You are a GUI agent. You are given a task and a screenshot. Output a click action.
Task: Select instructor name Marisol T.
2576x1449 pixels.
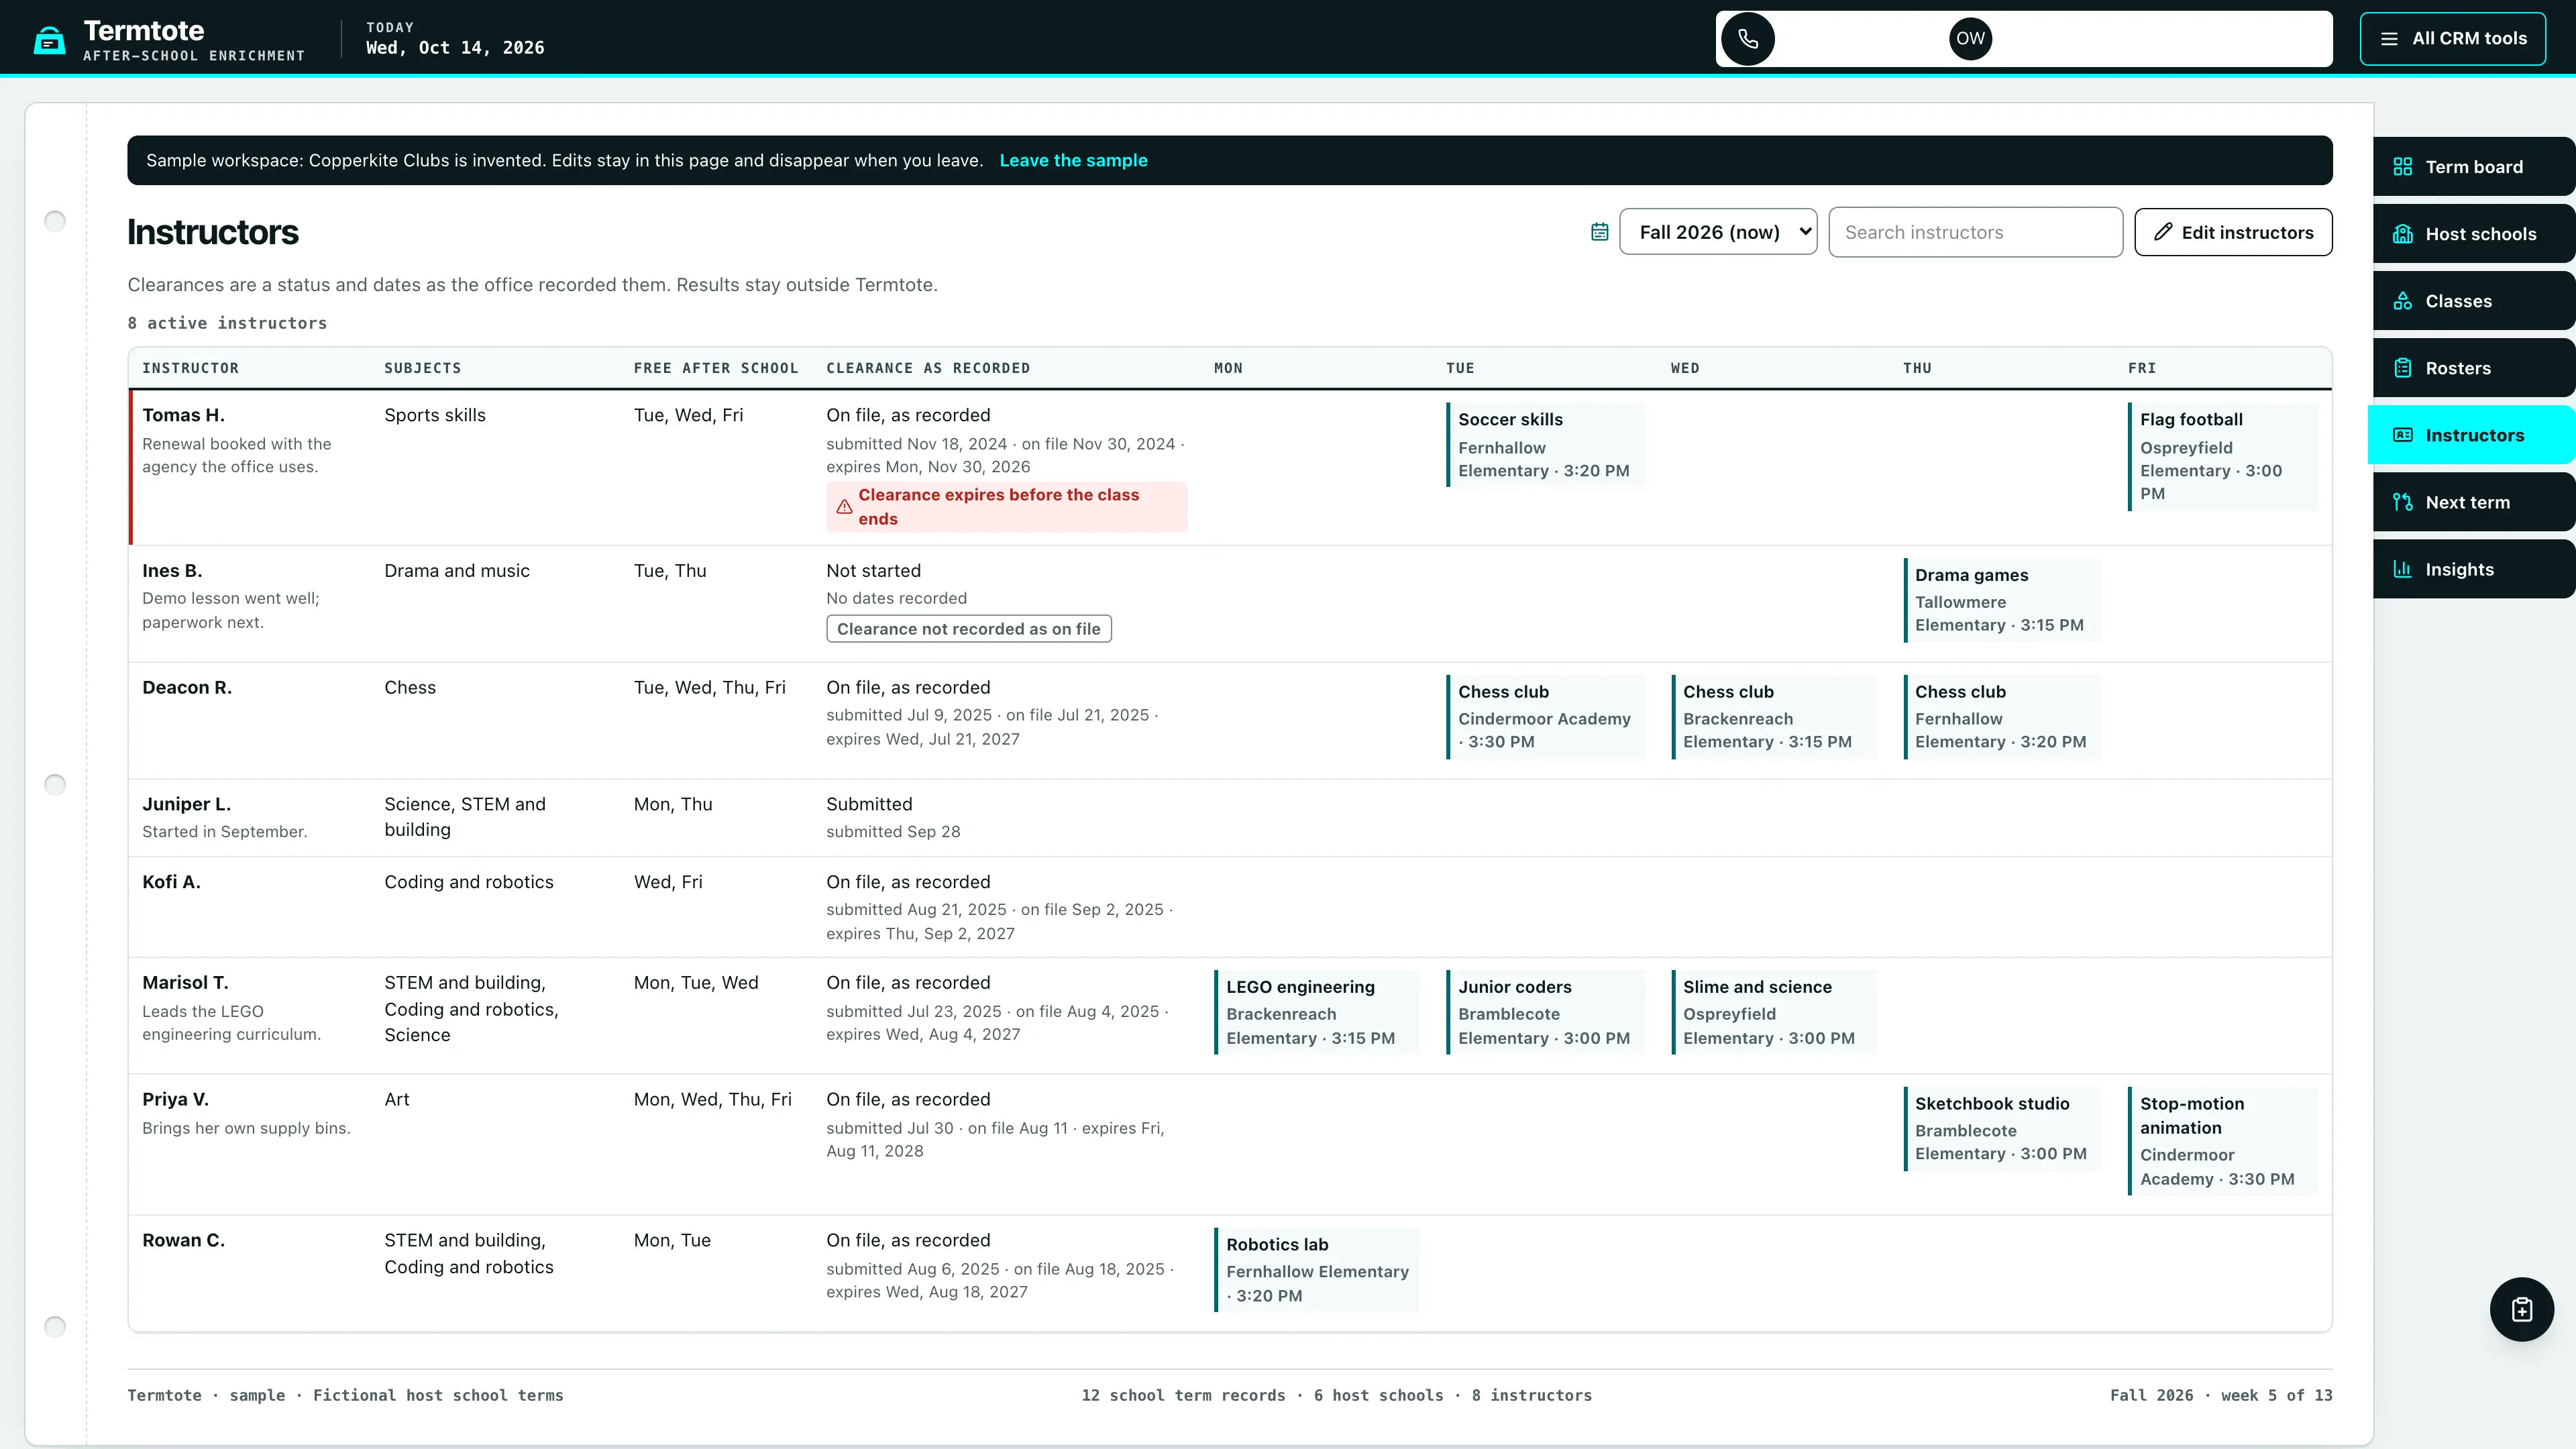pyautogui.click(x=185, y=983)
